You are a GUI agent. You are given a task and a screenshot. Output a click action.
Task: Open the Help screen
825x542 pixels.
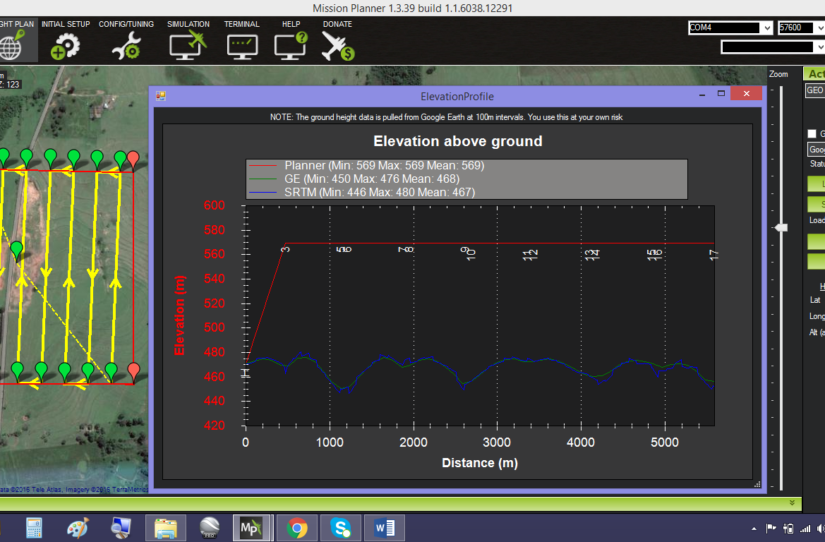pos(291,41)
